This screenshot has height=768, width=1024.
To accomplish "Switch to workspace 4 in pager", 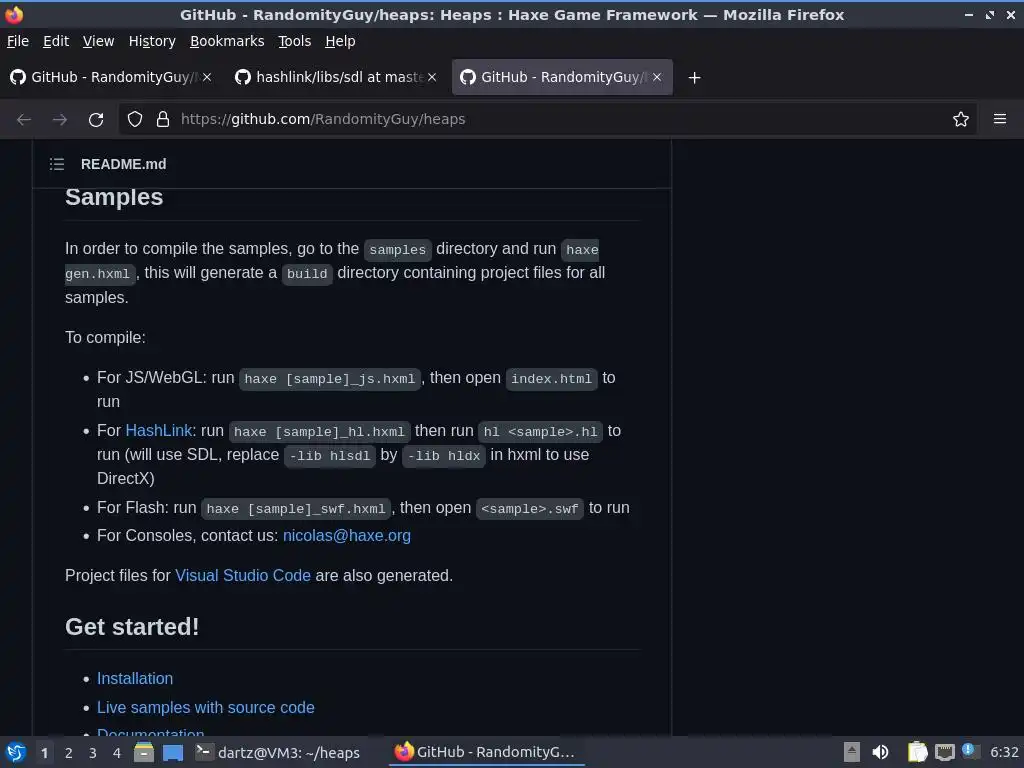I will [x=117, y=753].
